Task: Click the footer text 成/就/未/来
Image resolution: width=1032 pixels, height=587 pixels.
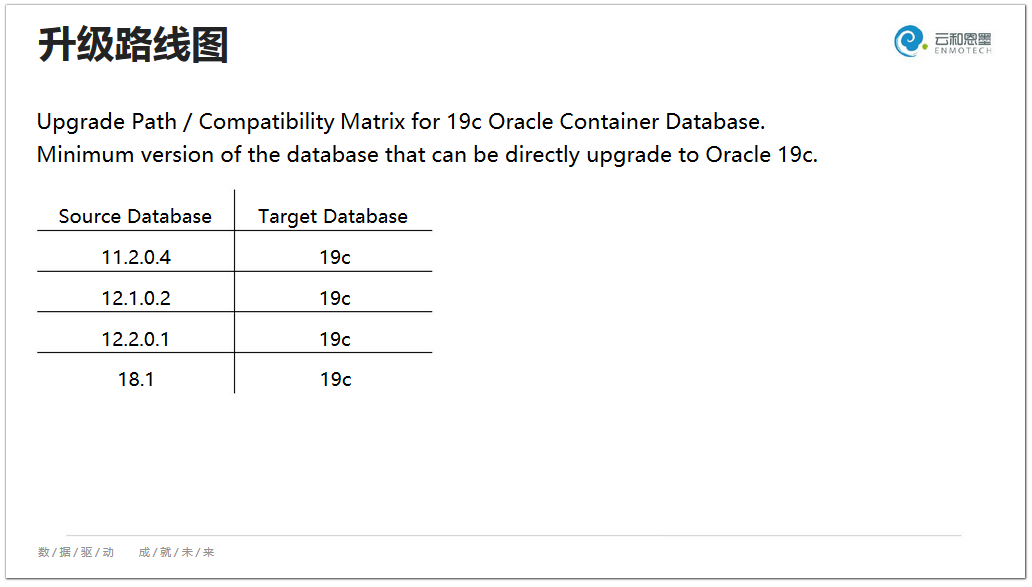Action: point(176,552)
